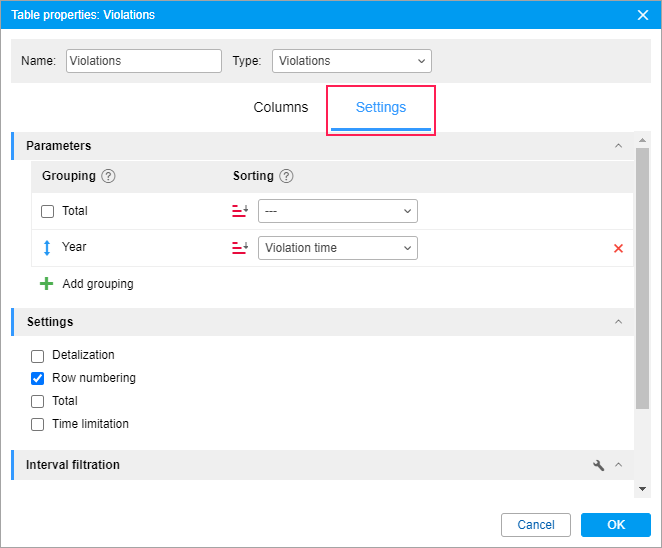Uncheck the Row numbering checkbox
Image resolution: width=662 pixels, height=548 pixels.
pos(38,379)
